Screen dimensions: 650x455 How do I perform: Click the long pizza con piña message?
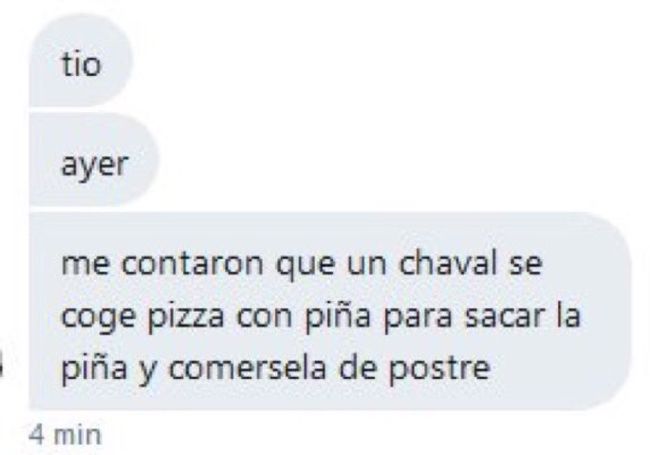pos(330,311)
